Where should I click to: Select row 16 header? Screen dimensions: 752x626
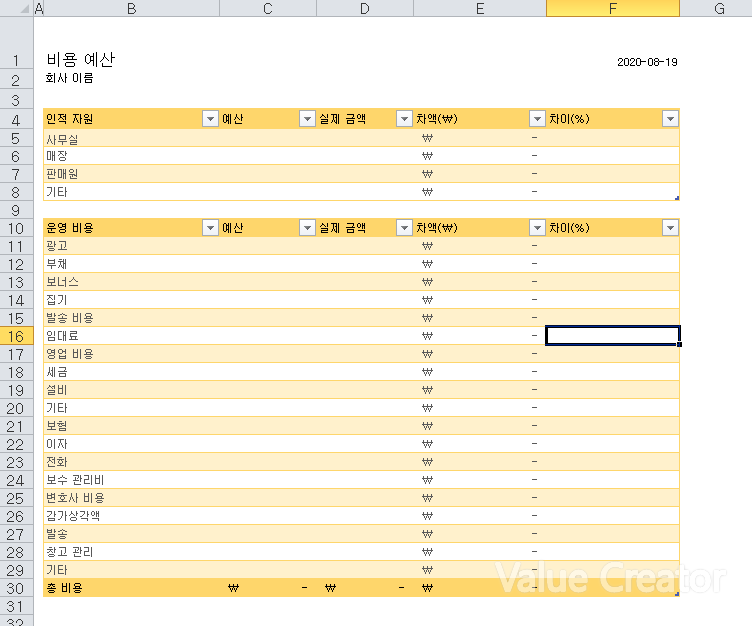[x=16, y=336]
